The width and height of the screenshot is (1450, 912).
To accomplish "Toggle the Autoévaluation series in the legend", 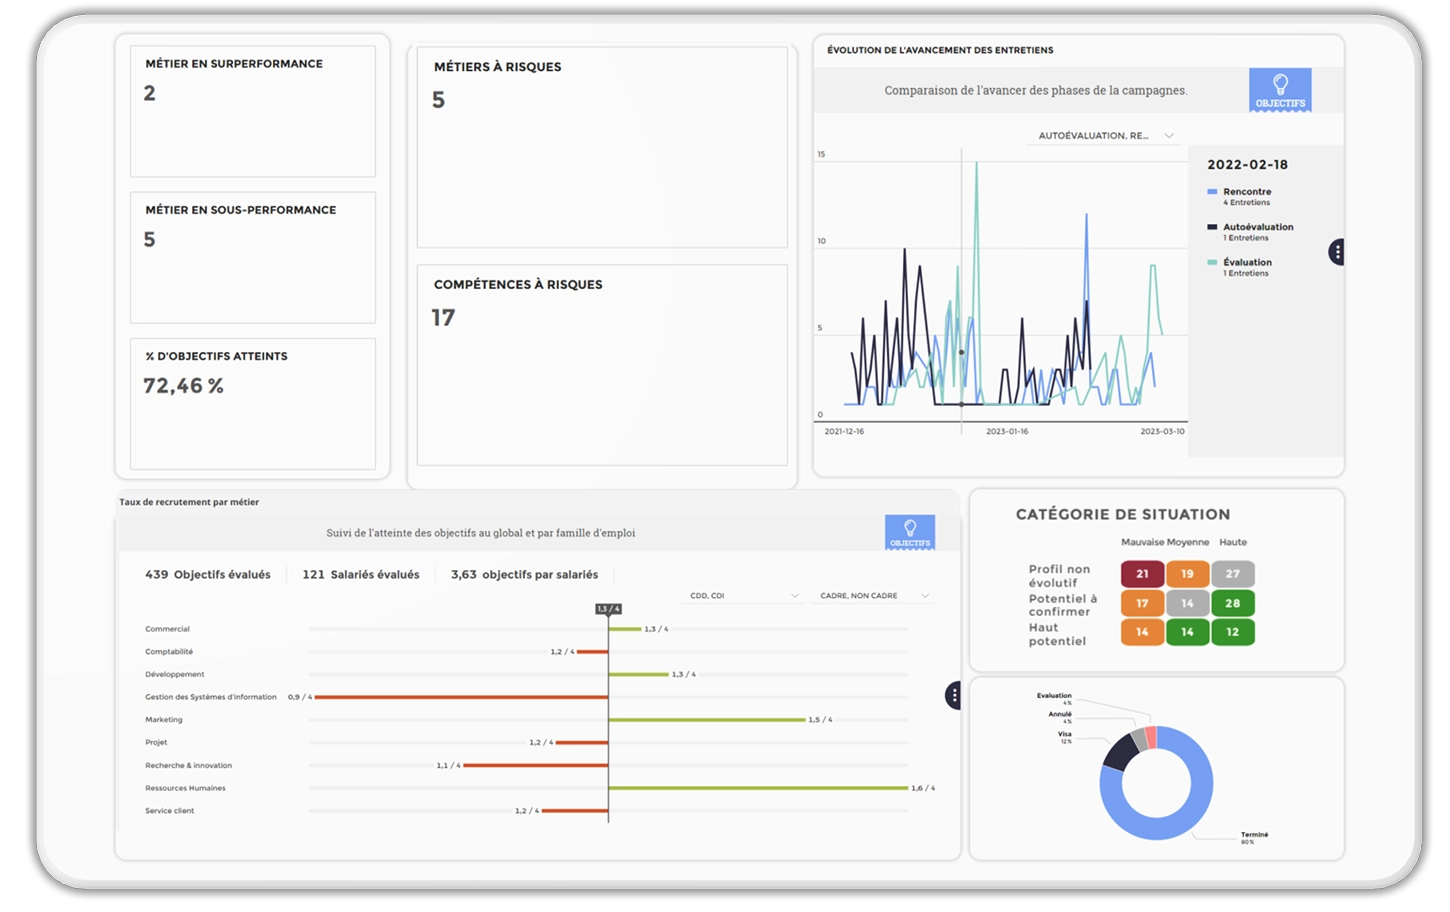I will (1257, 227).
